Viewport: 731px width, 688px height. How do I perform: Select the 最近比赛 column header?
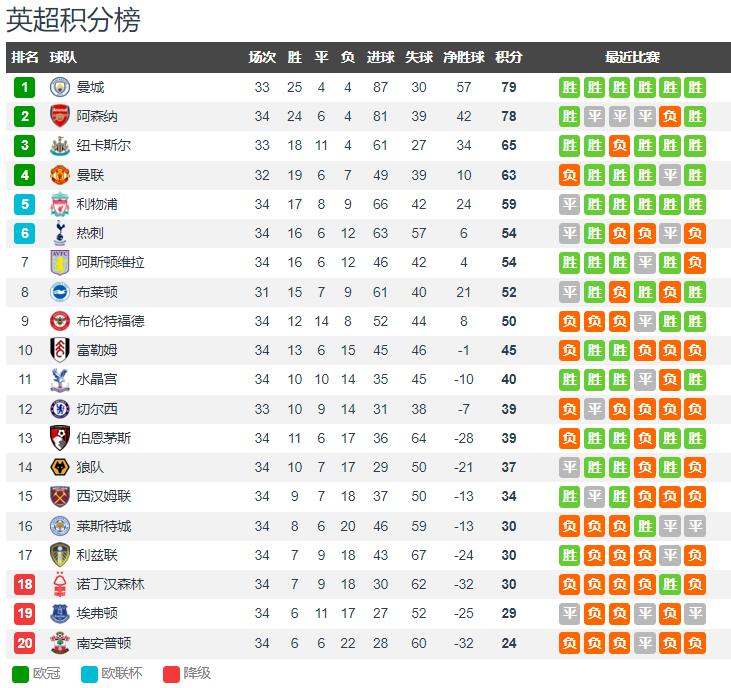(632, 57)
